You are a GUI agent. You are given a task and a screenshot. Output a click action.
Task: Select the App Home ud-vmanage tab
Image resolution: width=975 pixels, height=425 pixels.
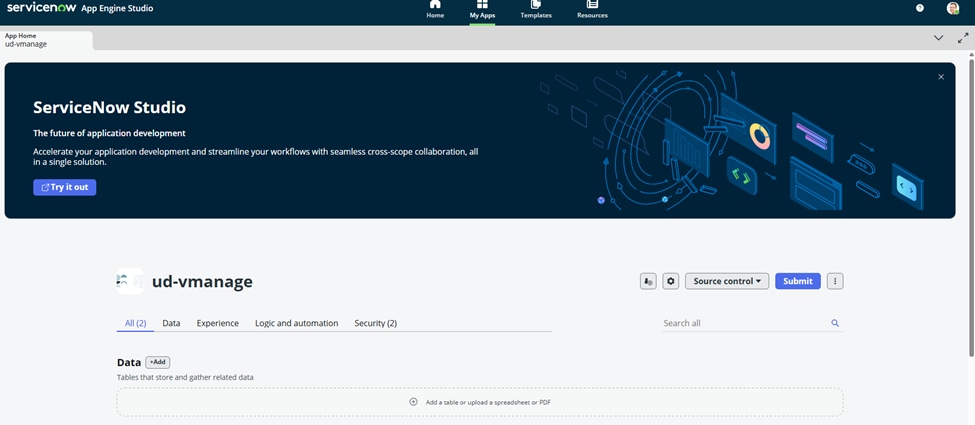coord(47,40)
